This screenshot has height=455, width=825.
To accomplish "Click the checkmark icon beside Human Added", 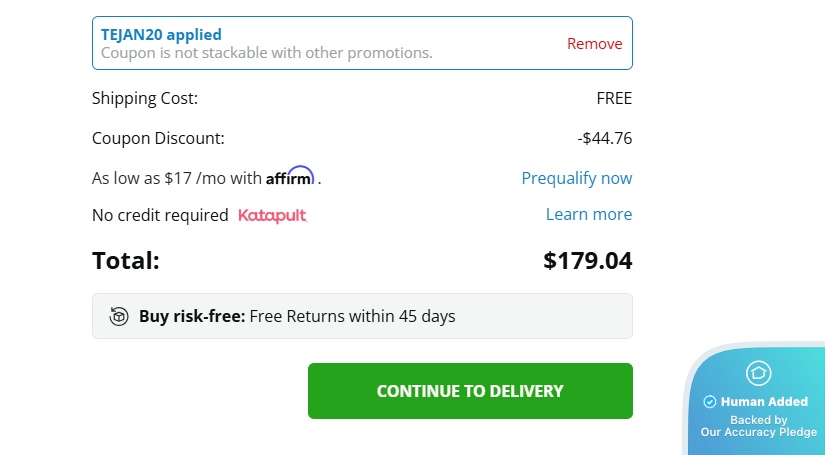I will [x=710, y=402].
